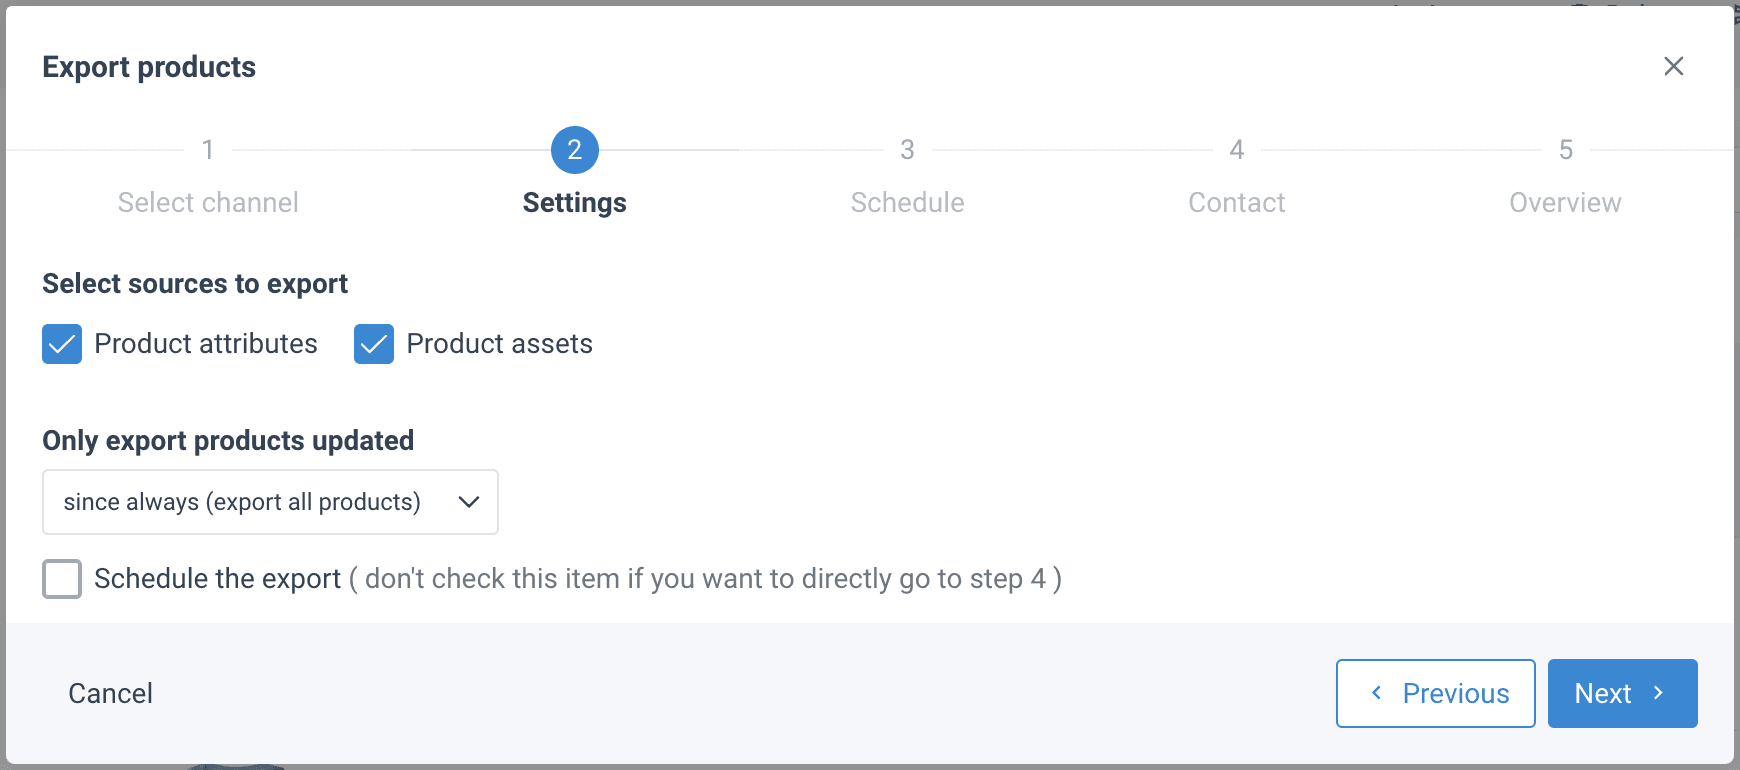1740x770 pixels.
Task: Go to the Overview step label
Action: [1565, 203]
